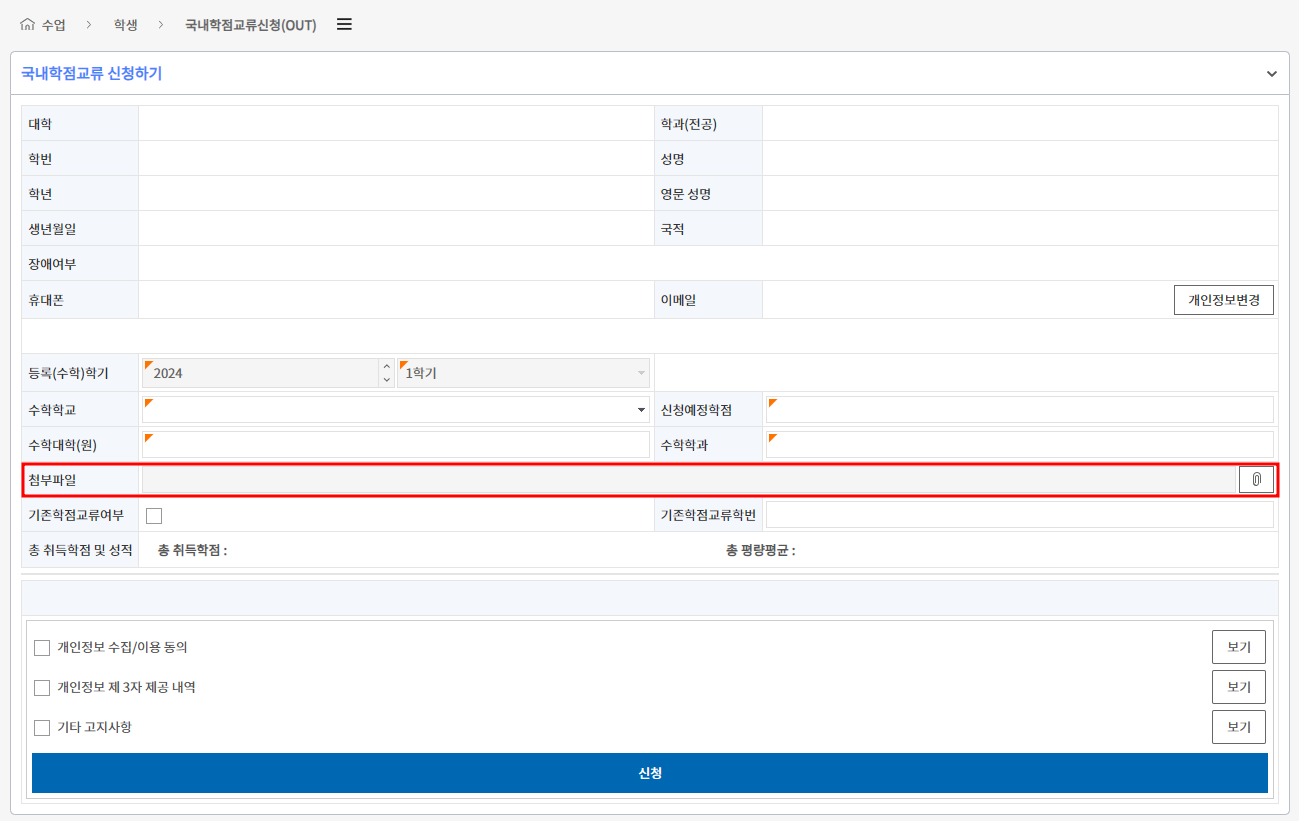Open the 1학기 semester dropdown

pyautogui.click(x=641, y=373)
